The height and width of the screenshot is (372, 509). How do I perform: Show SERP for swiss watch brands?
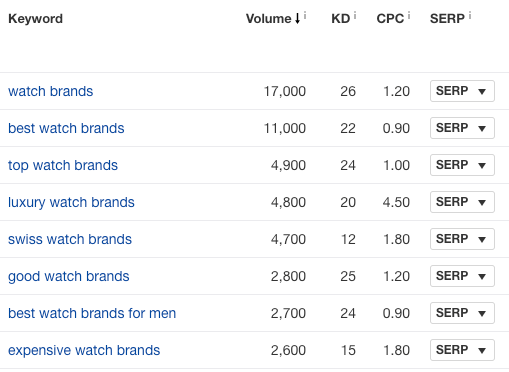point(462,239)
